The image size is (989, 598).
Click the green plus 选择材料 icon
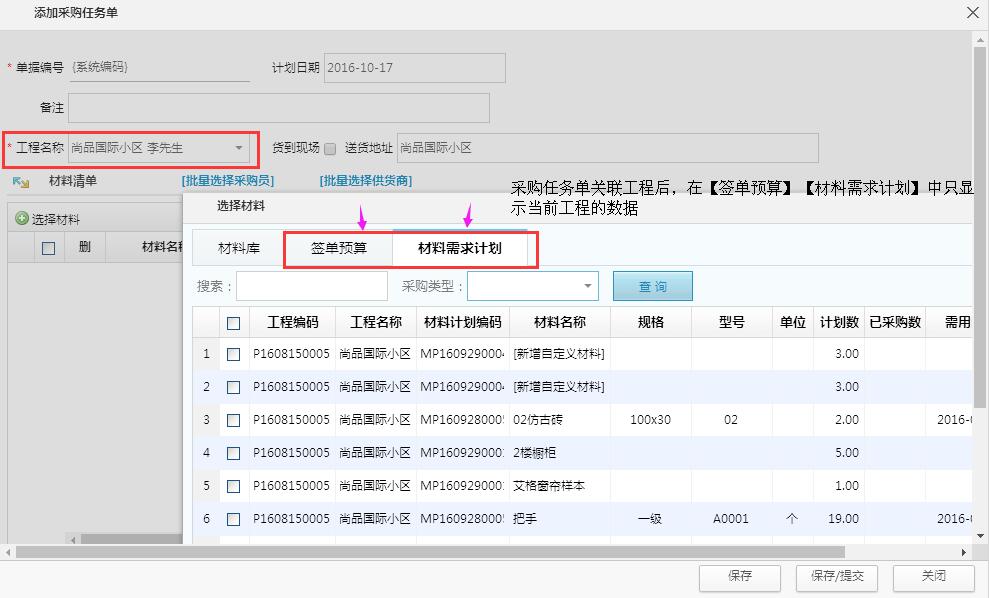(22, 219)
